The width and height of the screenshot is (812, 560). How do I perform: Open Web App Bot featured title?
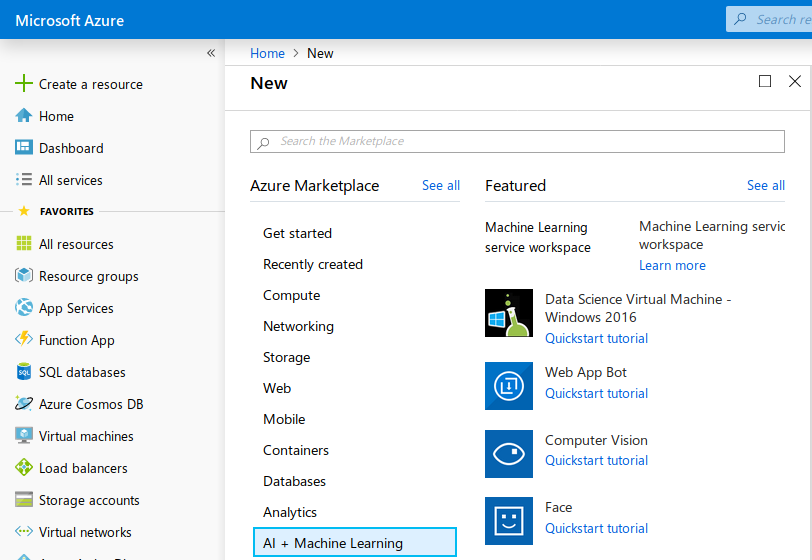pos(585,372)
